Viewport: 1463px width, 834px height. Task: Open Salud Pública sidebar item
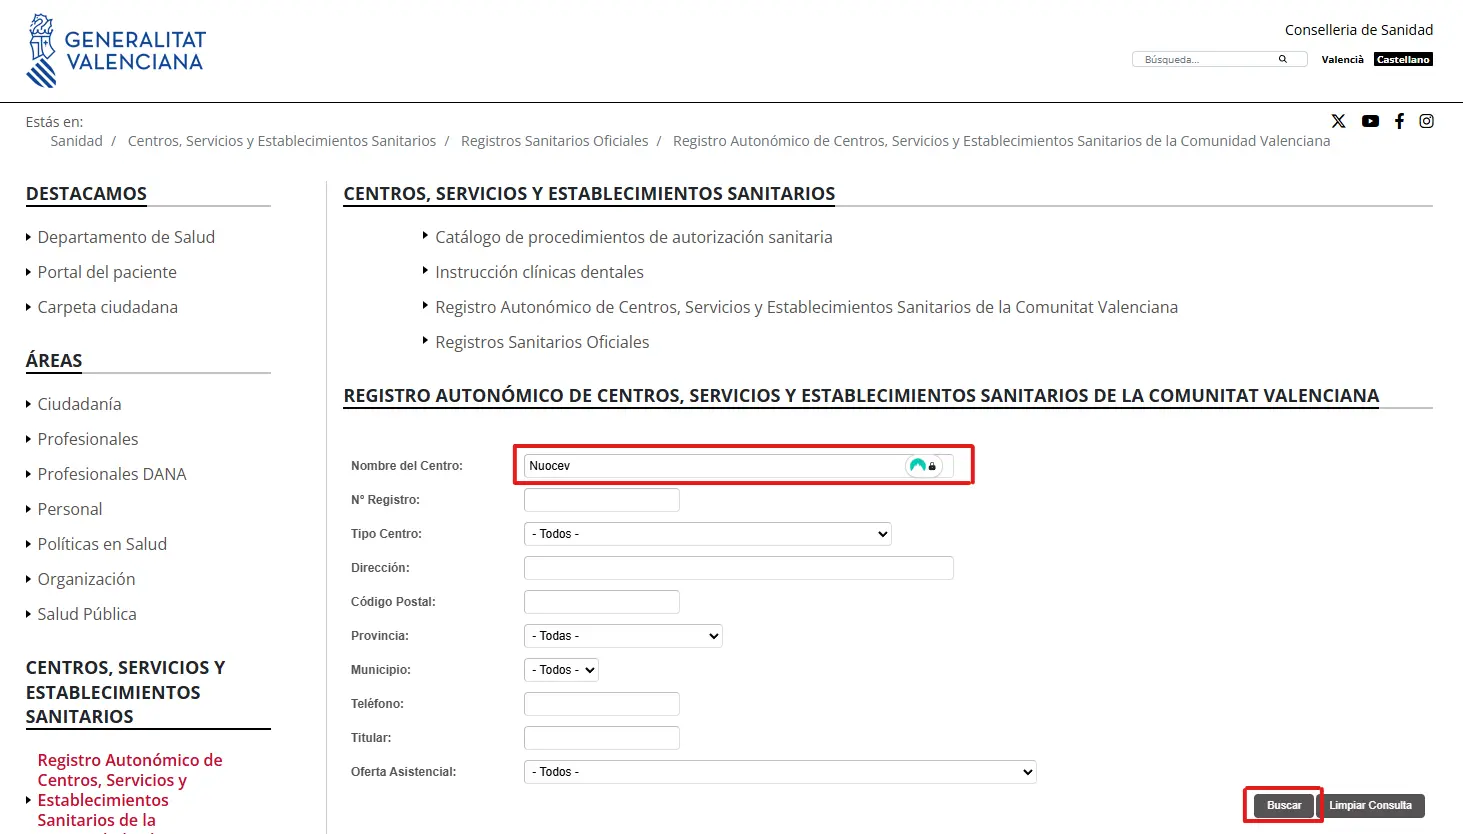[87, 614]
